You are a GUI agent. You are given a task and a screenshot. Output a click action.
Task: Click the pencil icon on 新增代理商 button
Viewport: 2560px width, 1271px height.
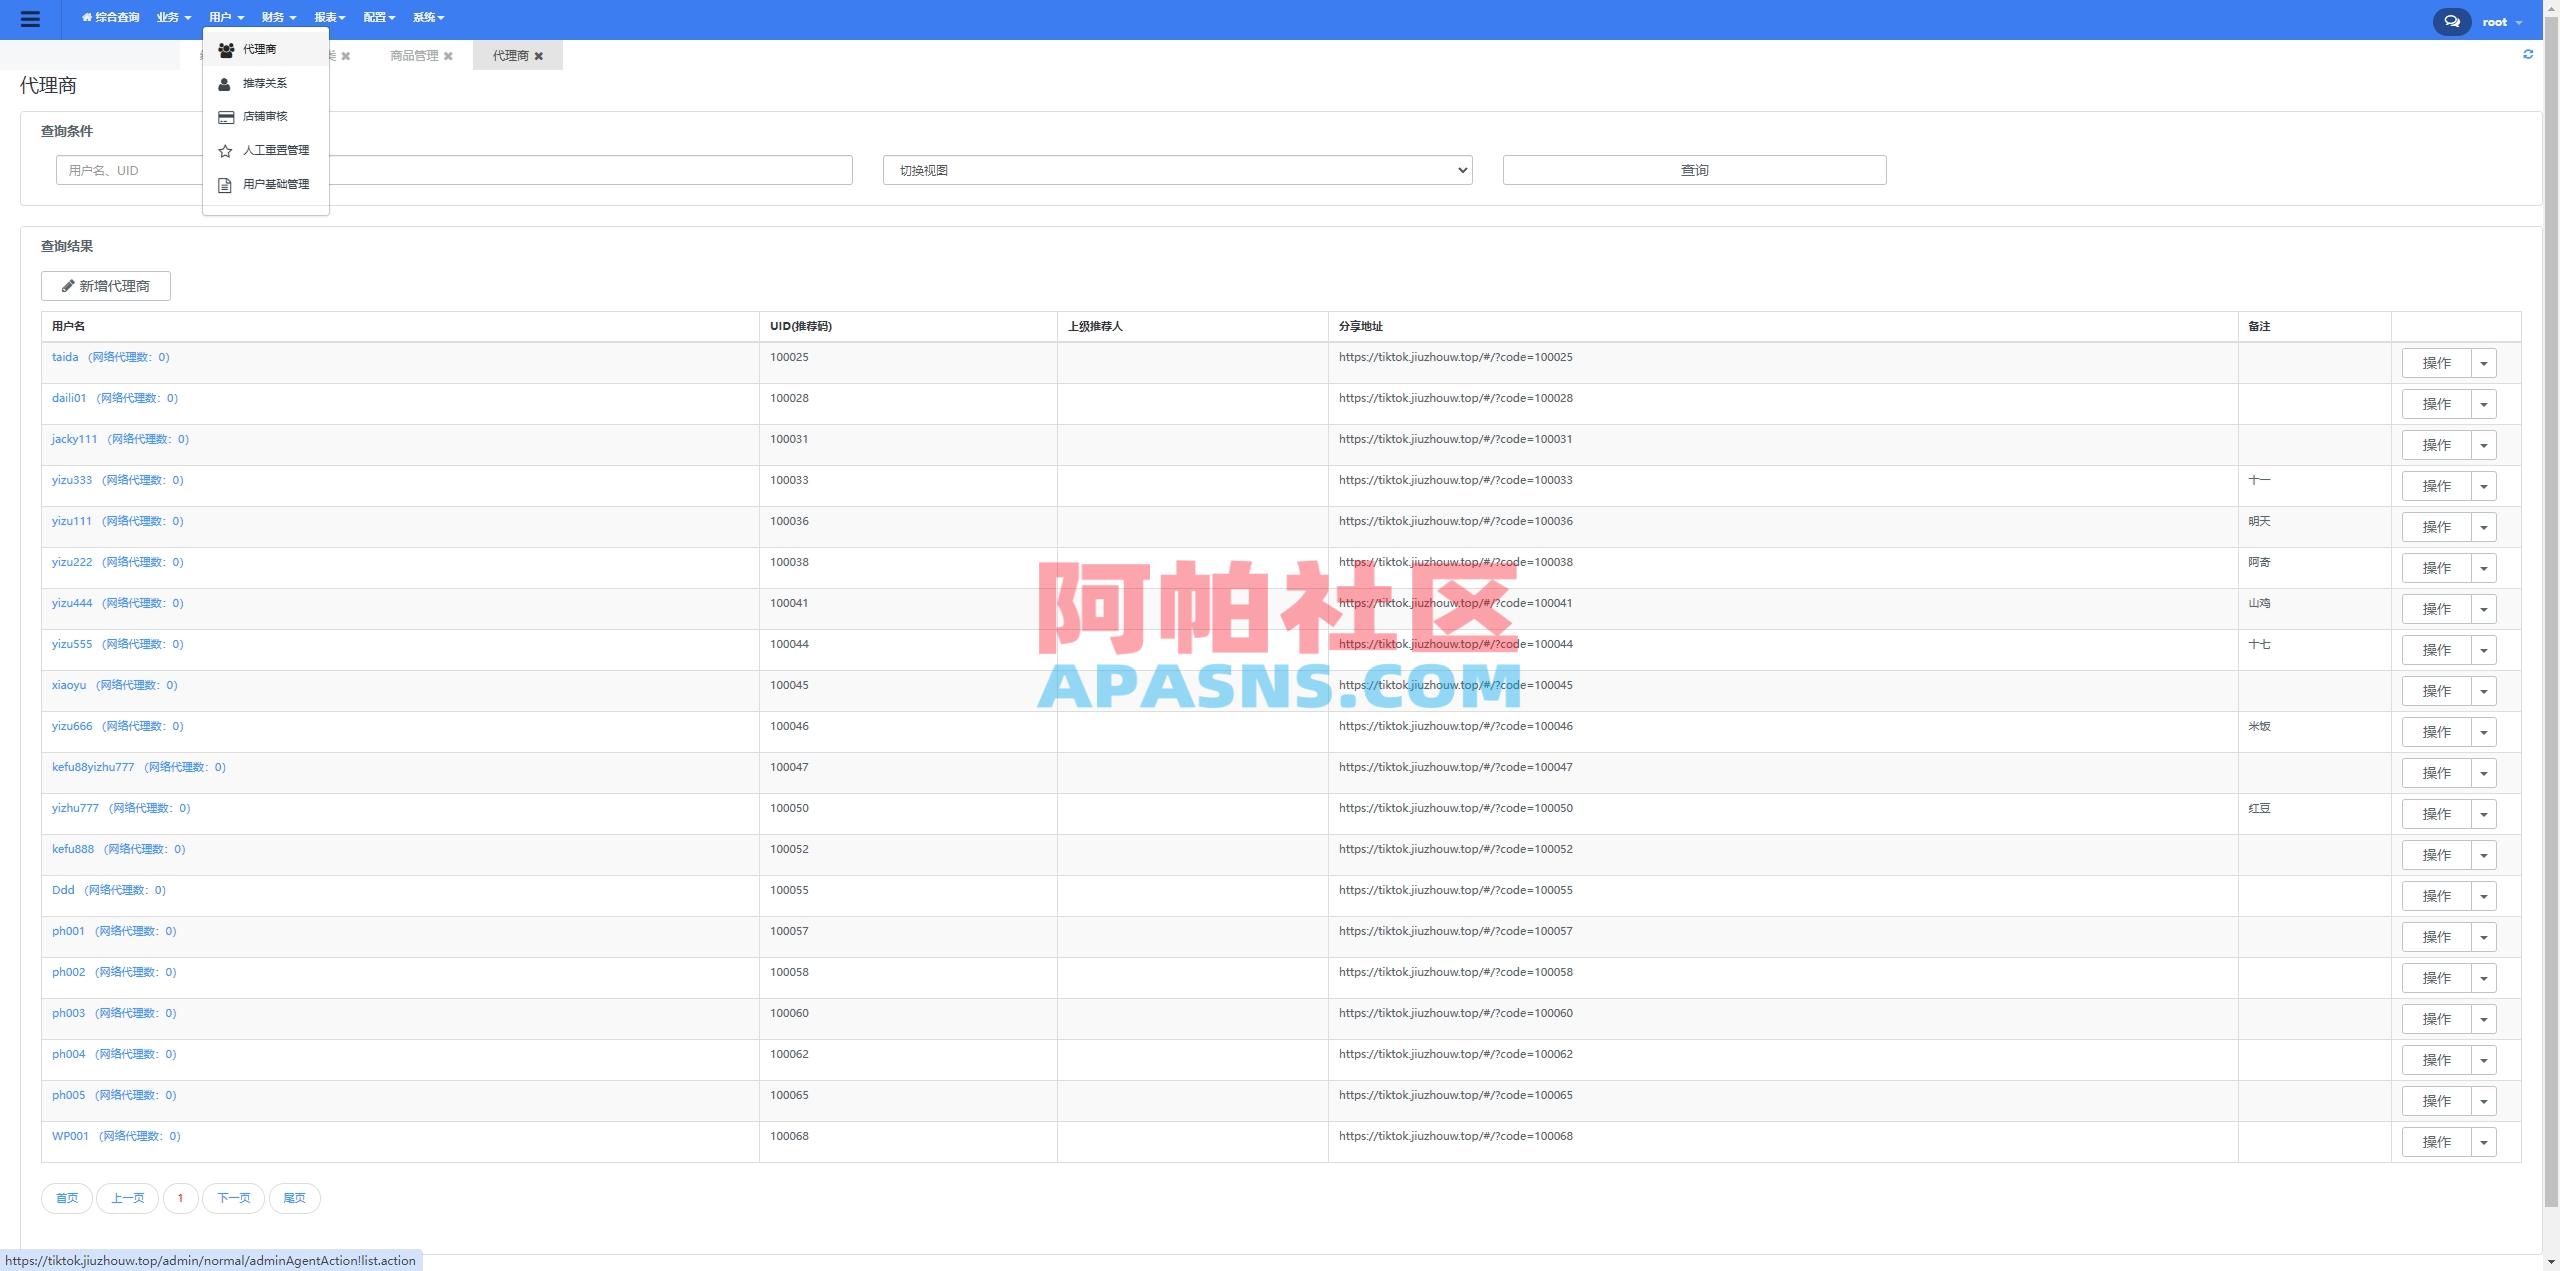click(x=68, y=285)
